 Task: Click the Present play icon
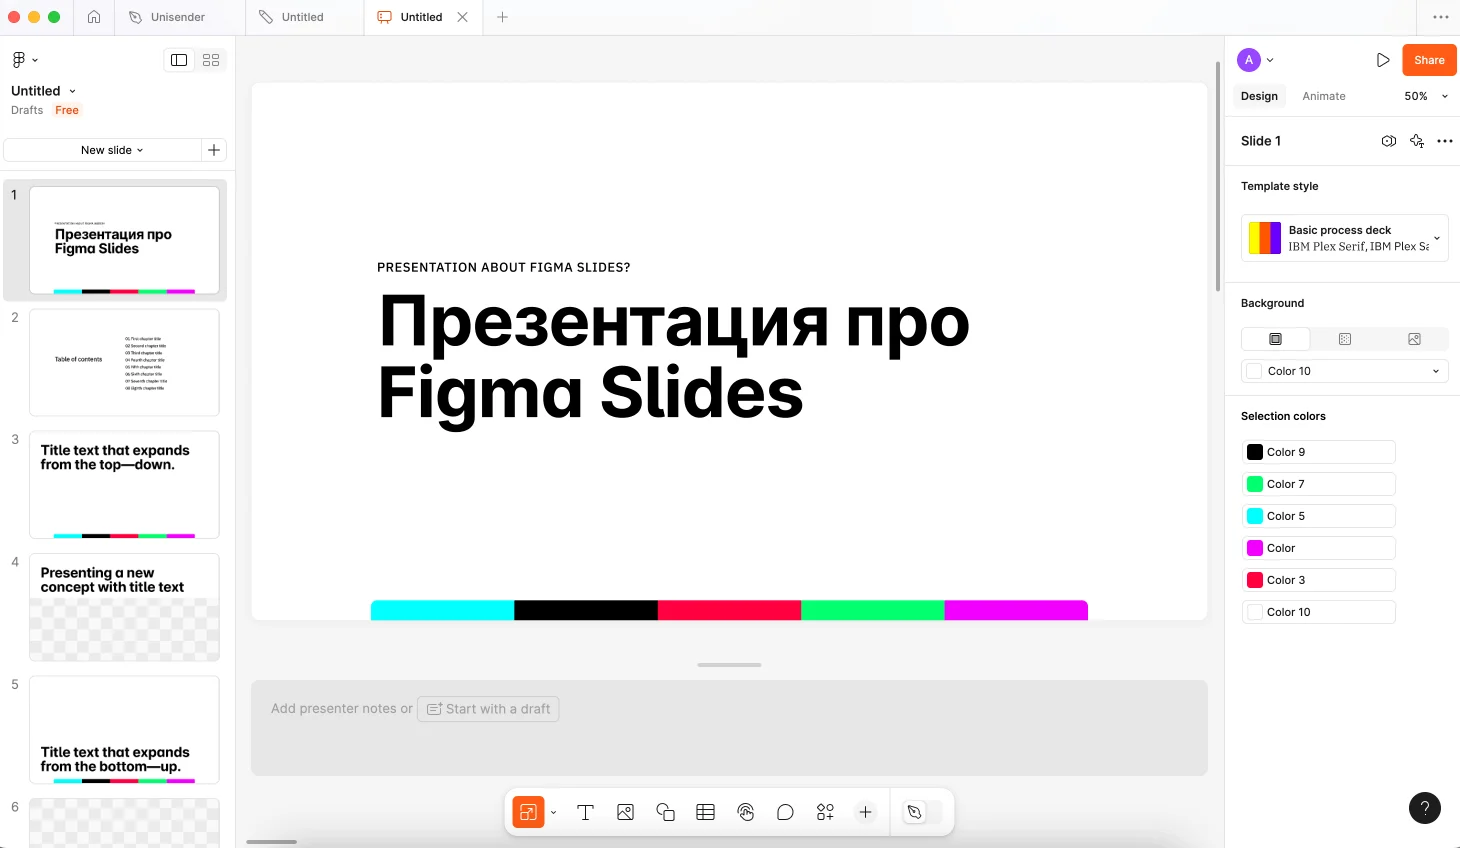1382,60
